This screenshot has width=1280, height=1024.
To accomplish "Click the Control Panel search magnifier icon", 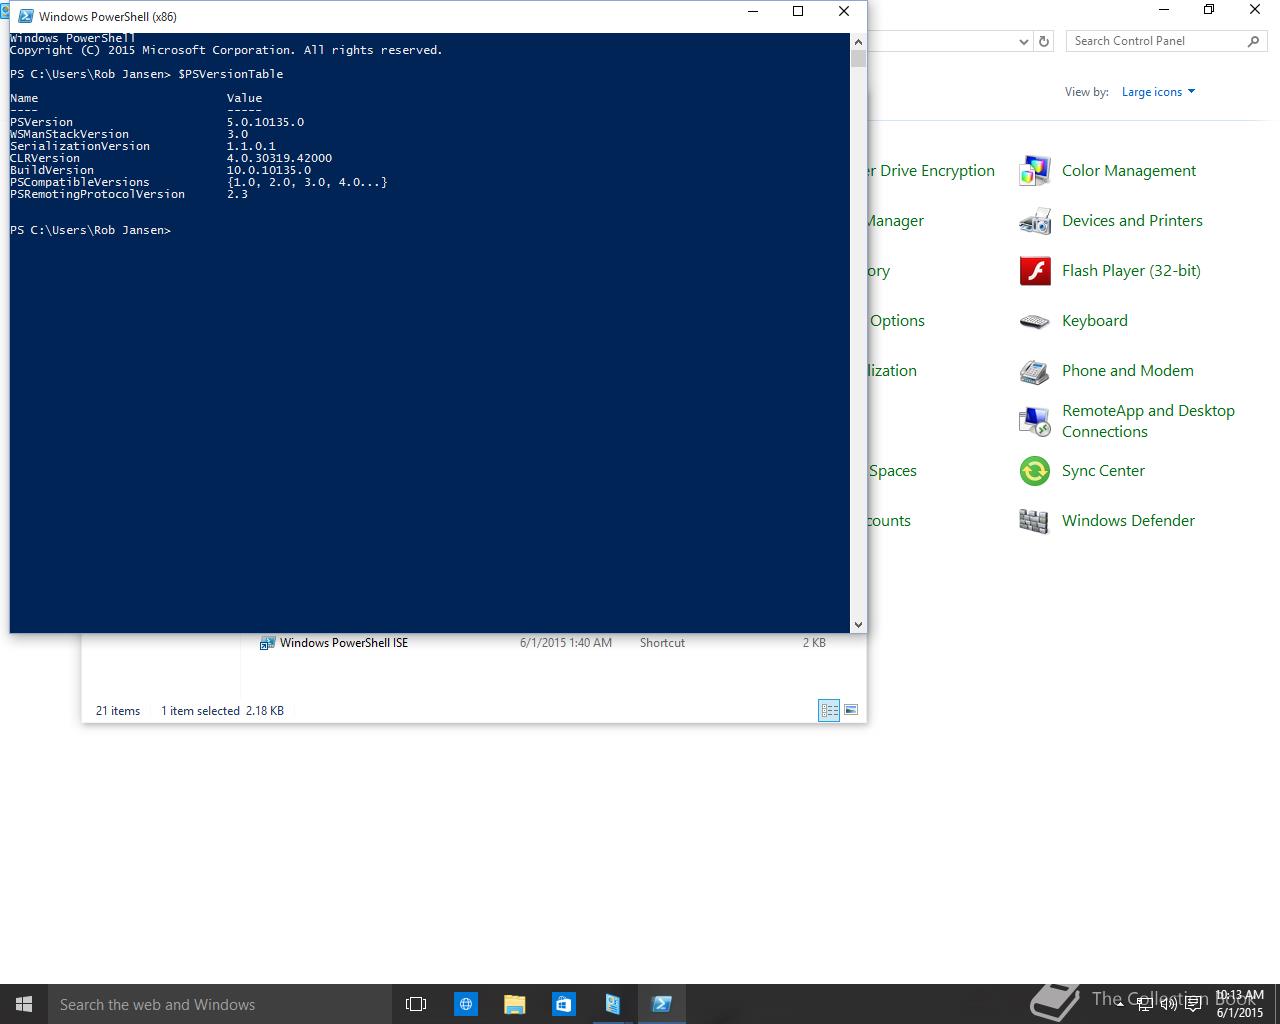I will click(1253, 41).
